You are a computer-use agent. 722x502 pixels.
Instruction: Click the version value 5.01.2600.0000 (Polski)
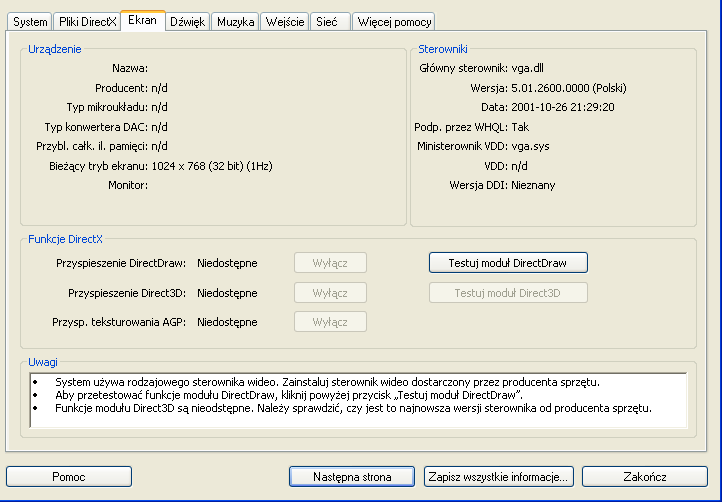[569, 88]
